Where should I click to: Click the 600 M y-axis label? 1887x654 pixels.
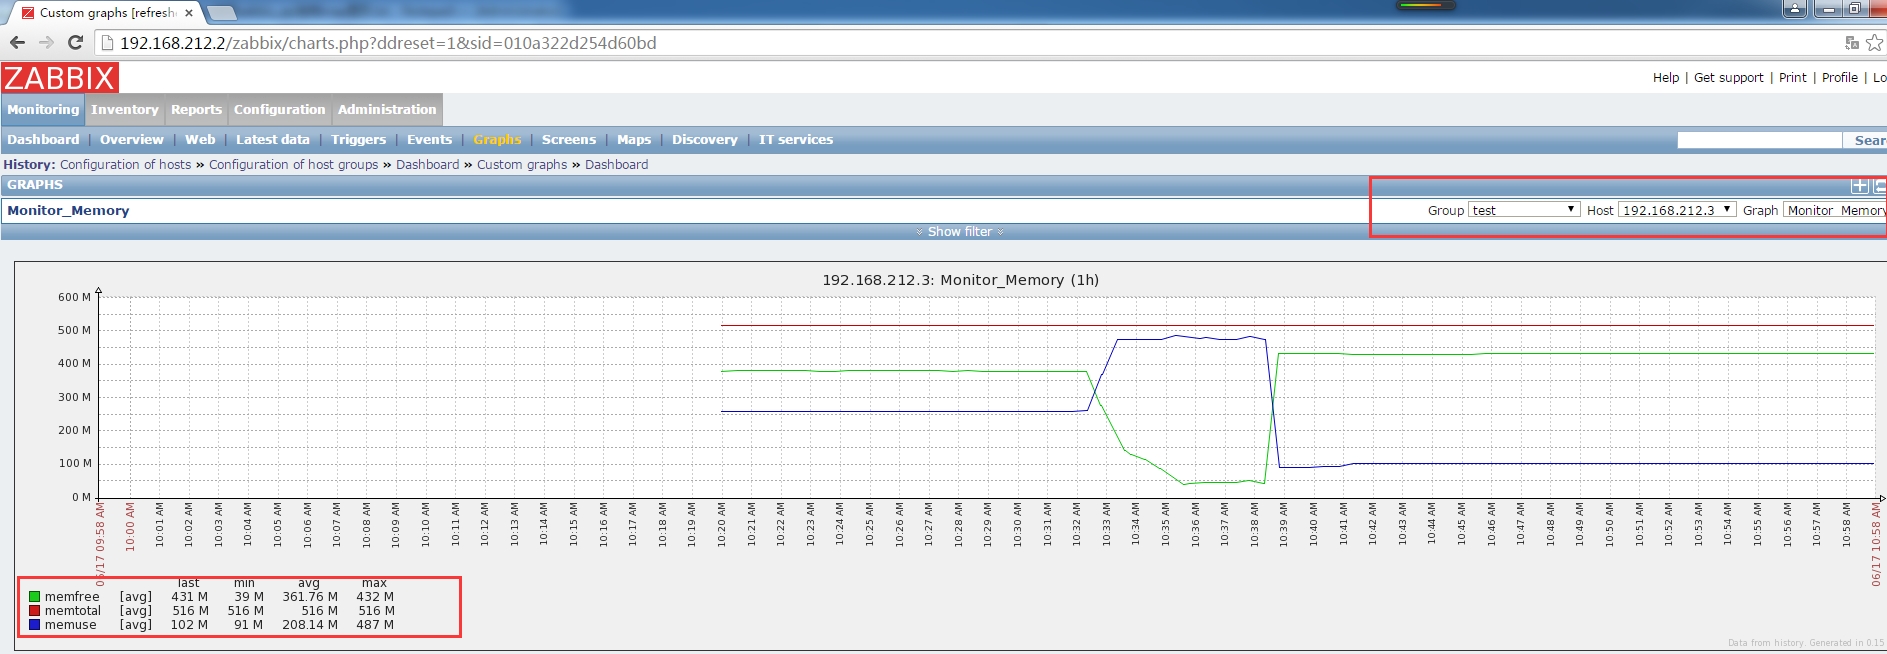tap(74, 297)
